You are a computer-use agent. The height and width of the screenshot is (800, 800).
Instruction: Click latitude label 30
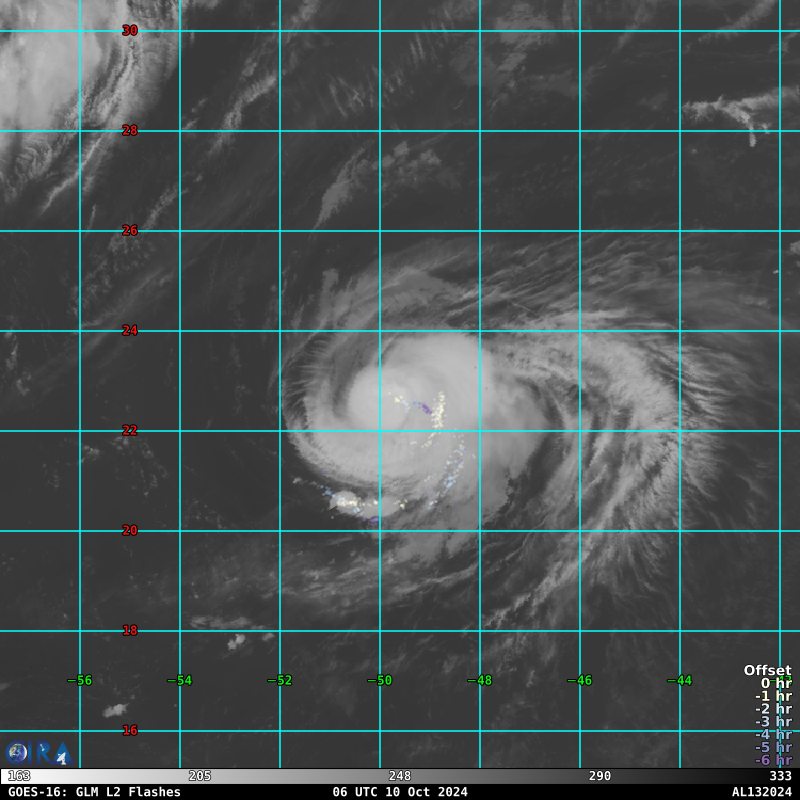click(x=130, y=31)
